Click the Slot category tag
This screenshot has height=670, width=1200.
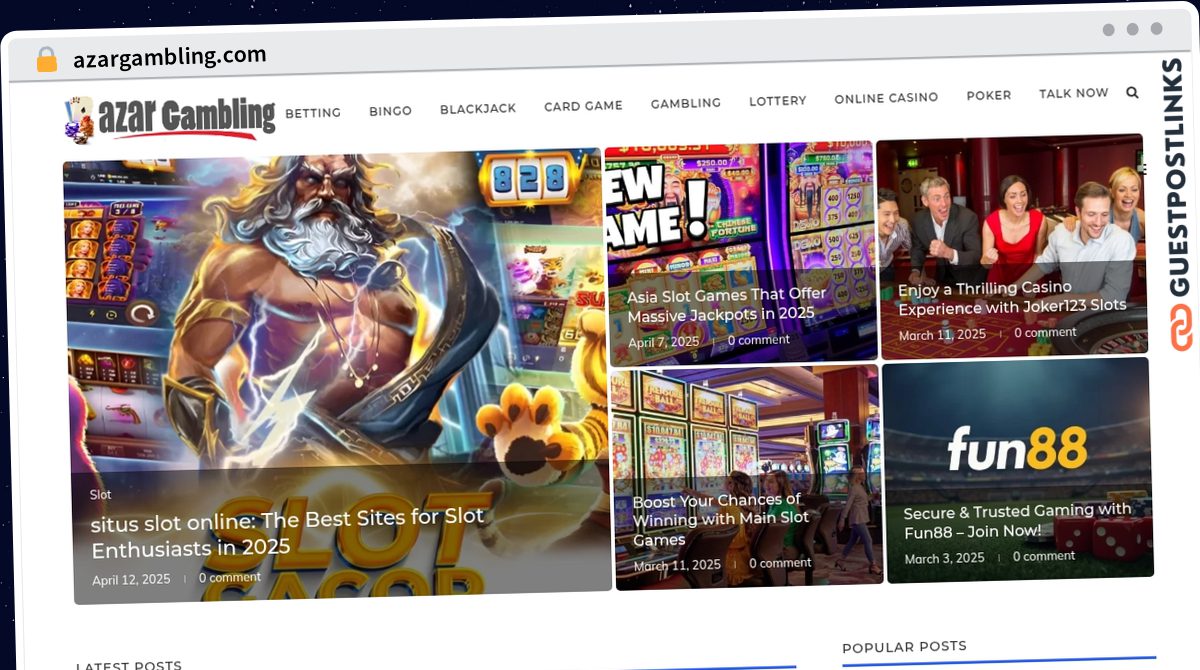pyautogui.click(x=101, y=494)
